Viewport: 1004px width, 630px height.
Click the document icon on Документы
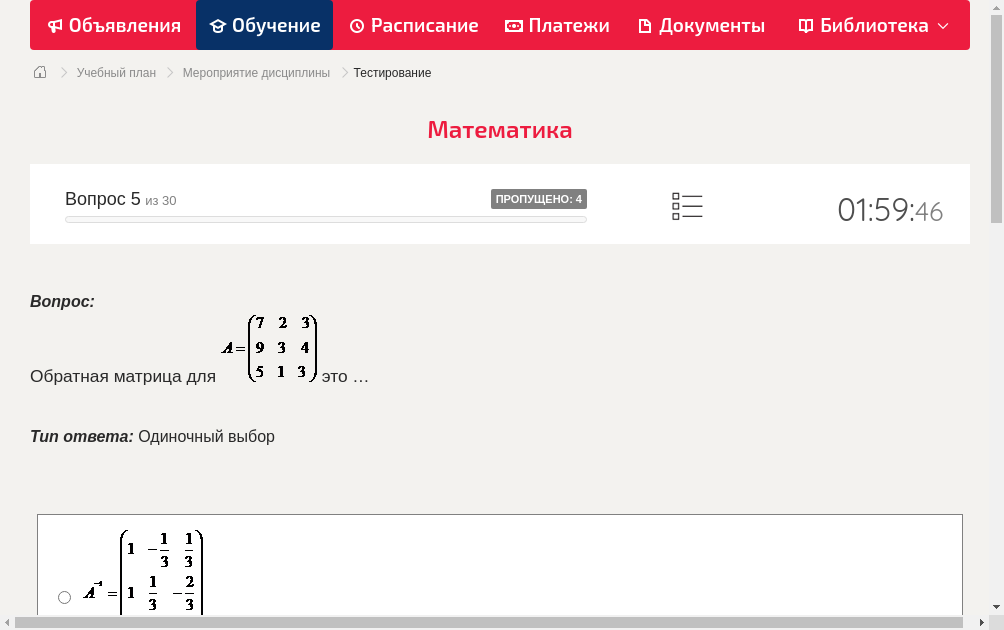(x=644, y=25)
